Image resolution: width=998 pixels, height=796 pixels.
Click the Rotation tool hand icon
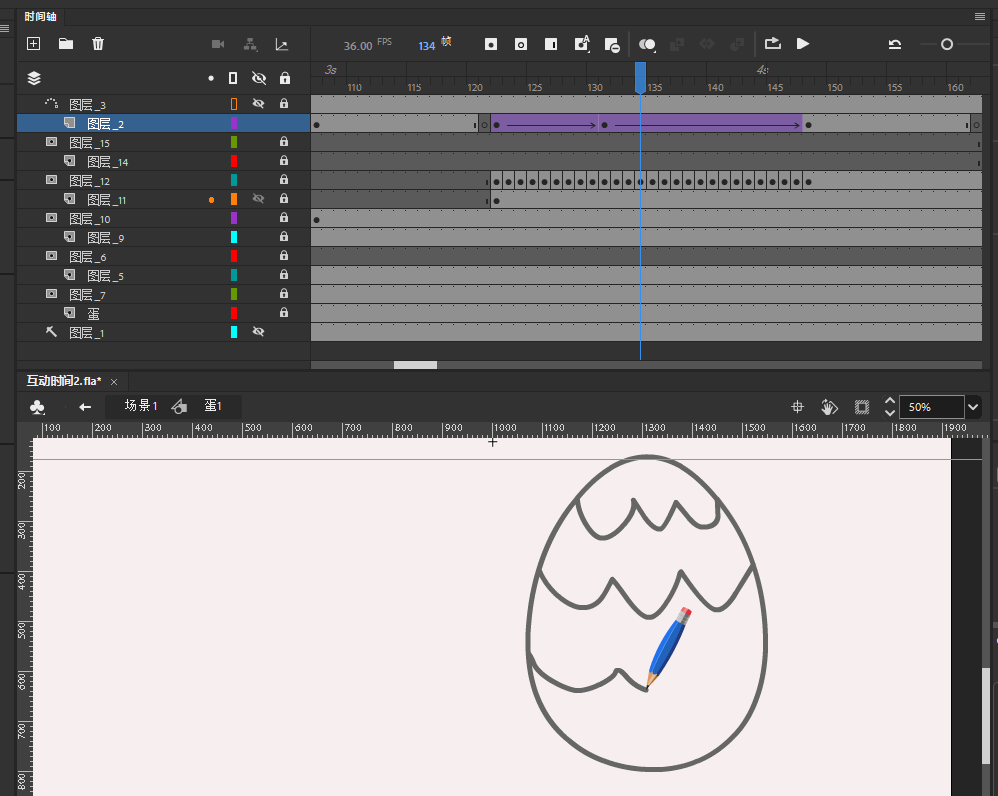[x=829, y=407]
